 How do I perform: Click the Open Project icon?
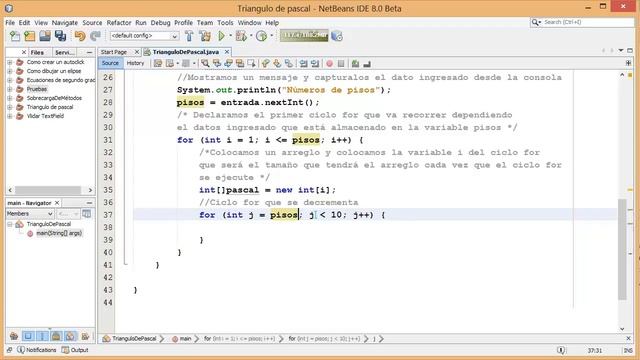tap(45, 36)
